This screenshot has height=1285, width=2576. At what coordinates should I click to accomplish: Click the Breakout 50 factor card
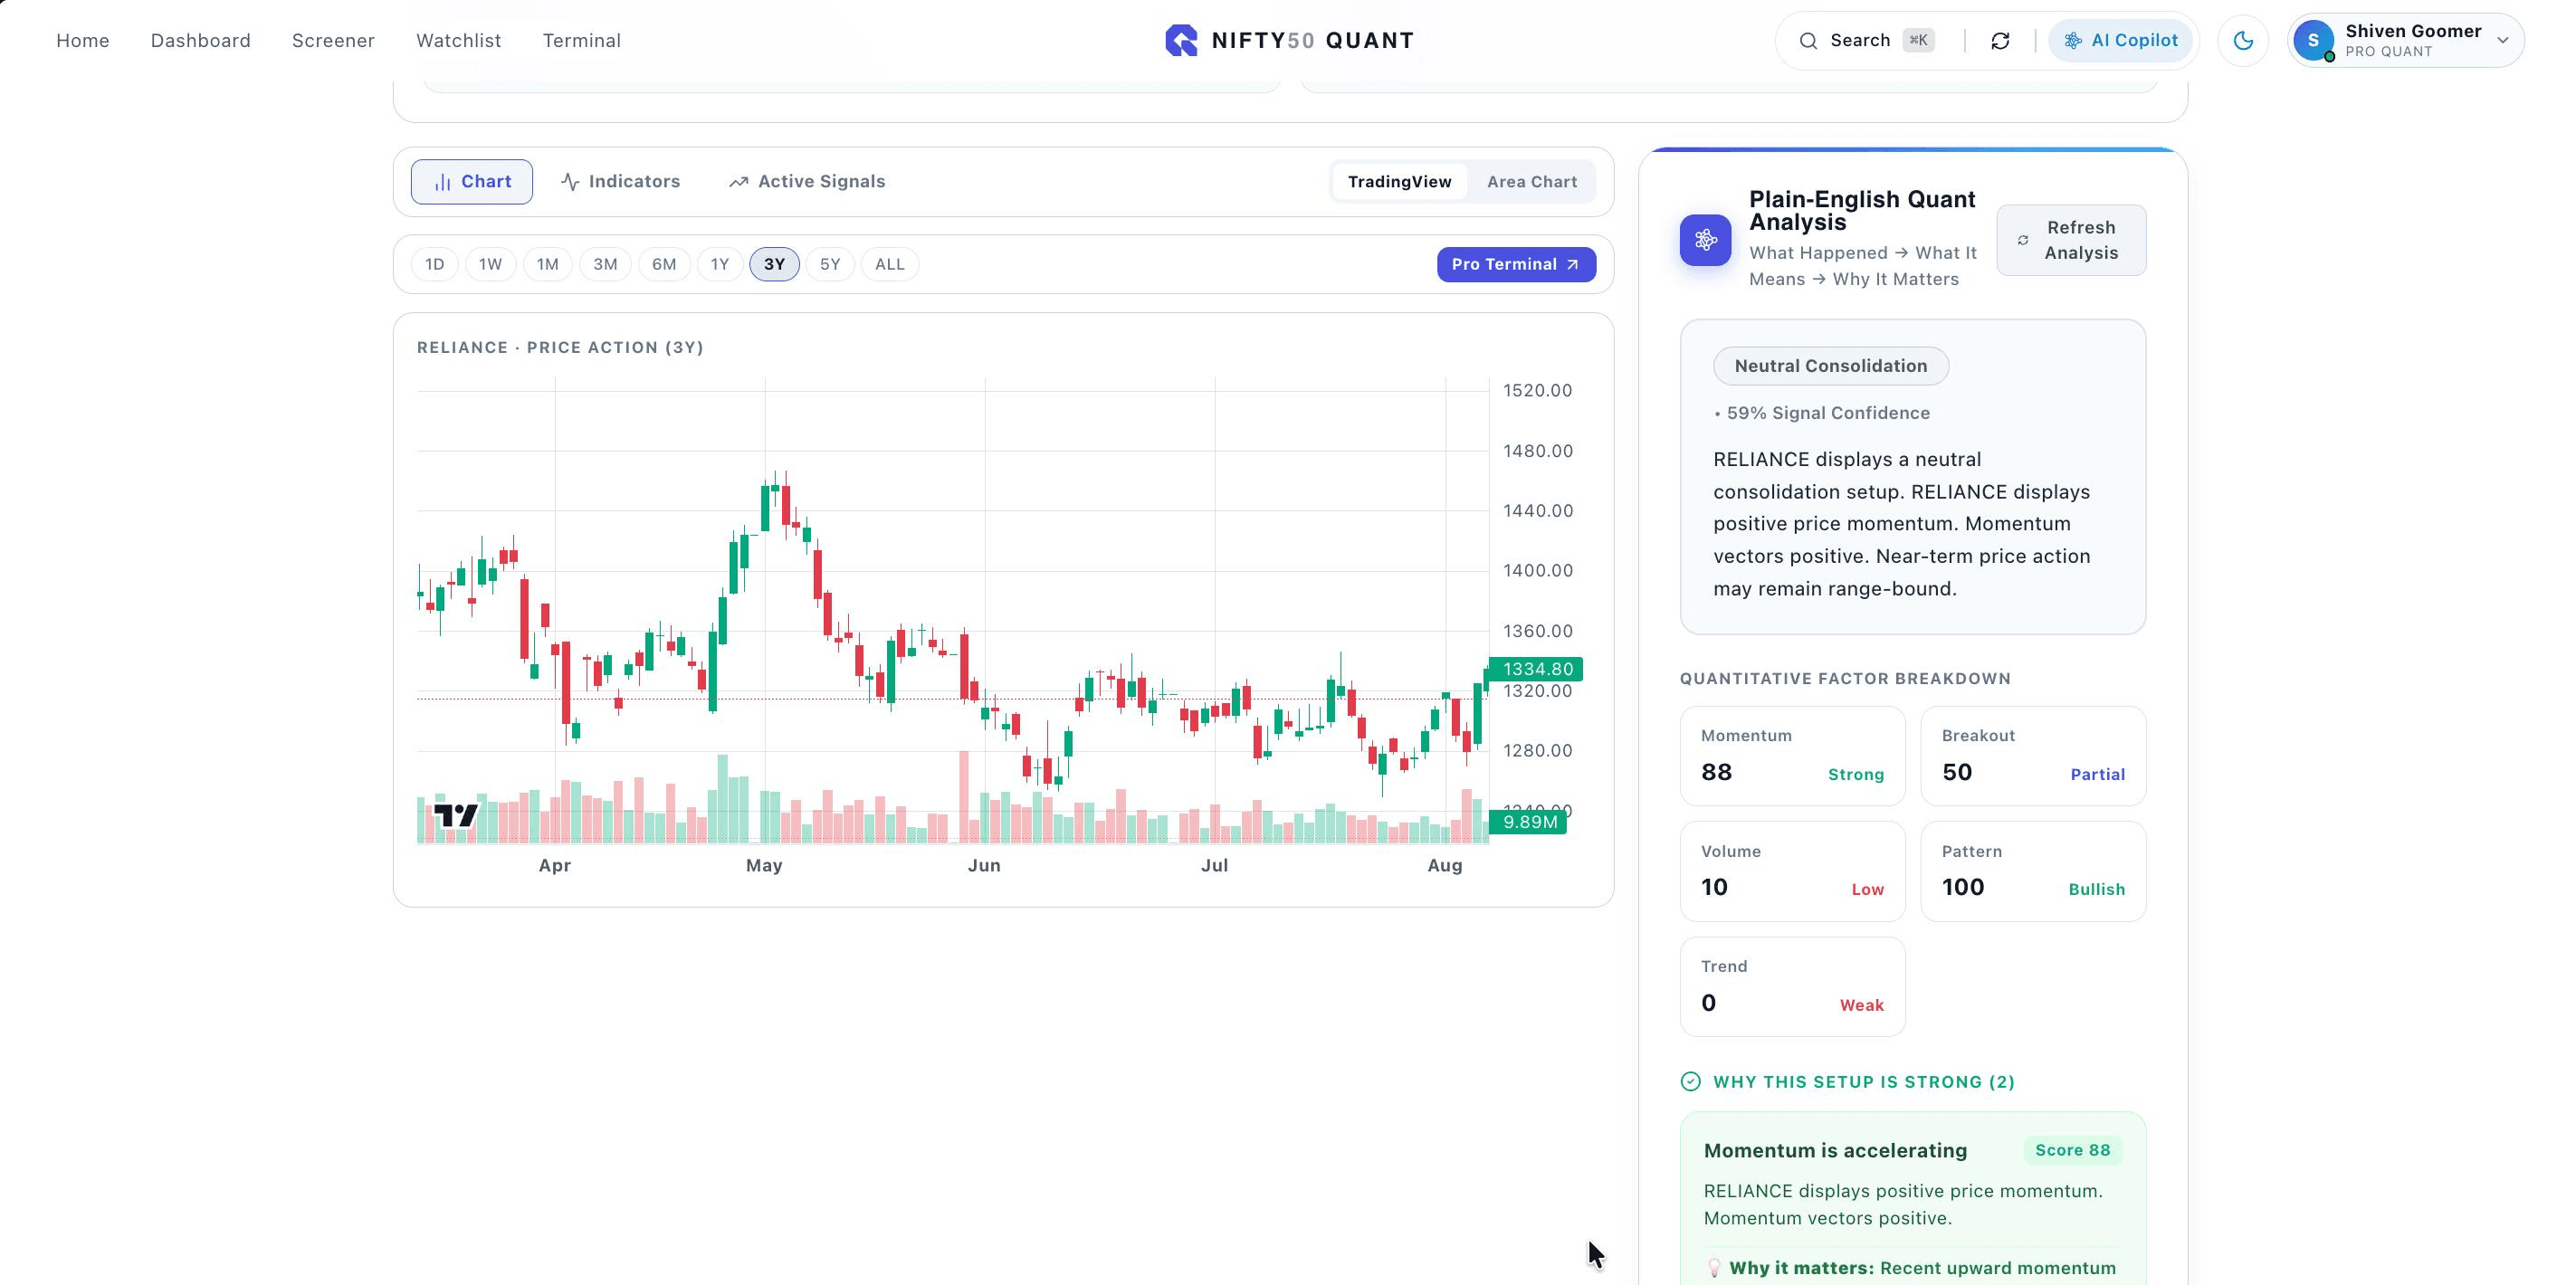click(x=2033, y=756)
